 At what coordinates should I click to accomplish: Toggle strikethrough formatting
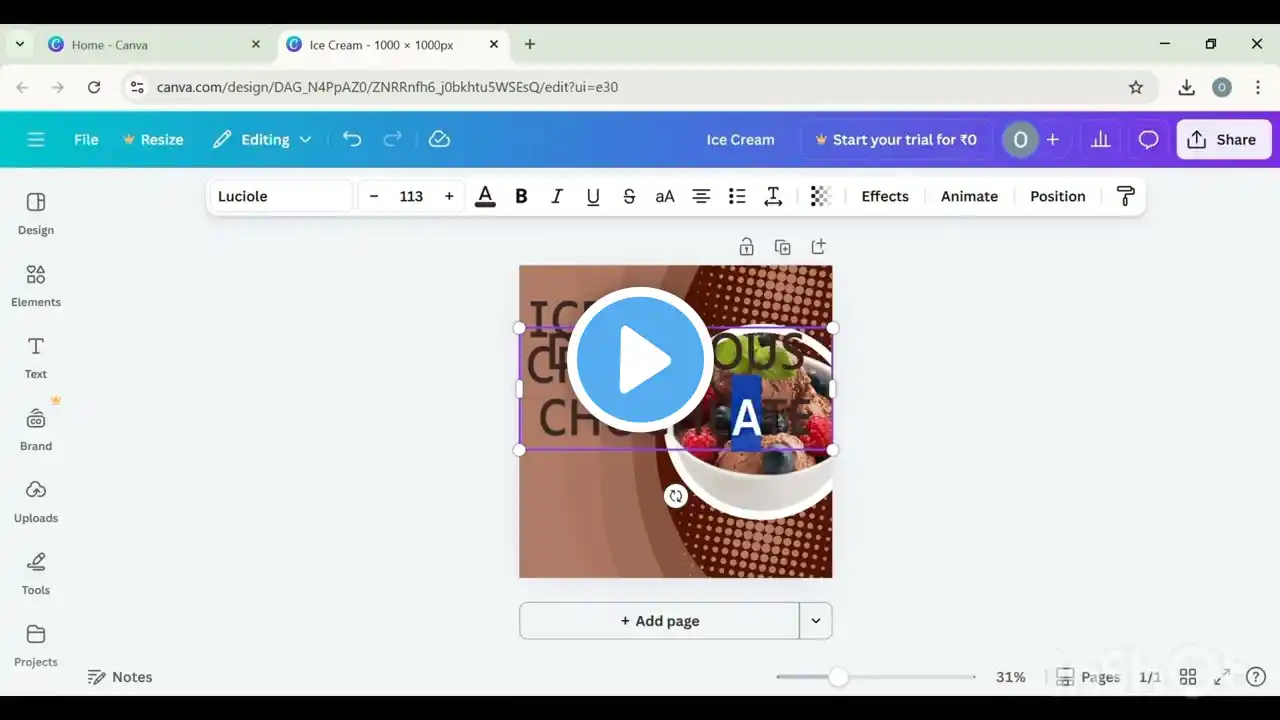pyautogui.click(x=629, y=196)
